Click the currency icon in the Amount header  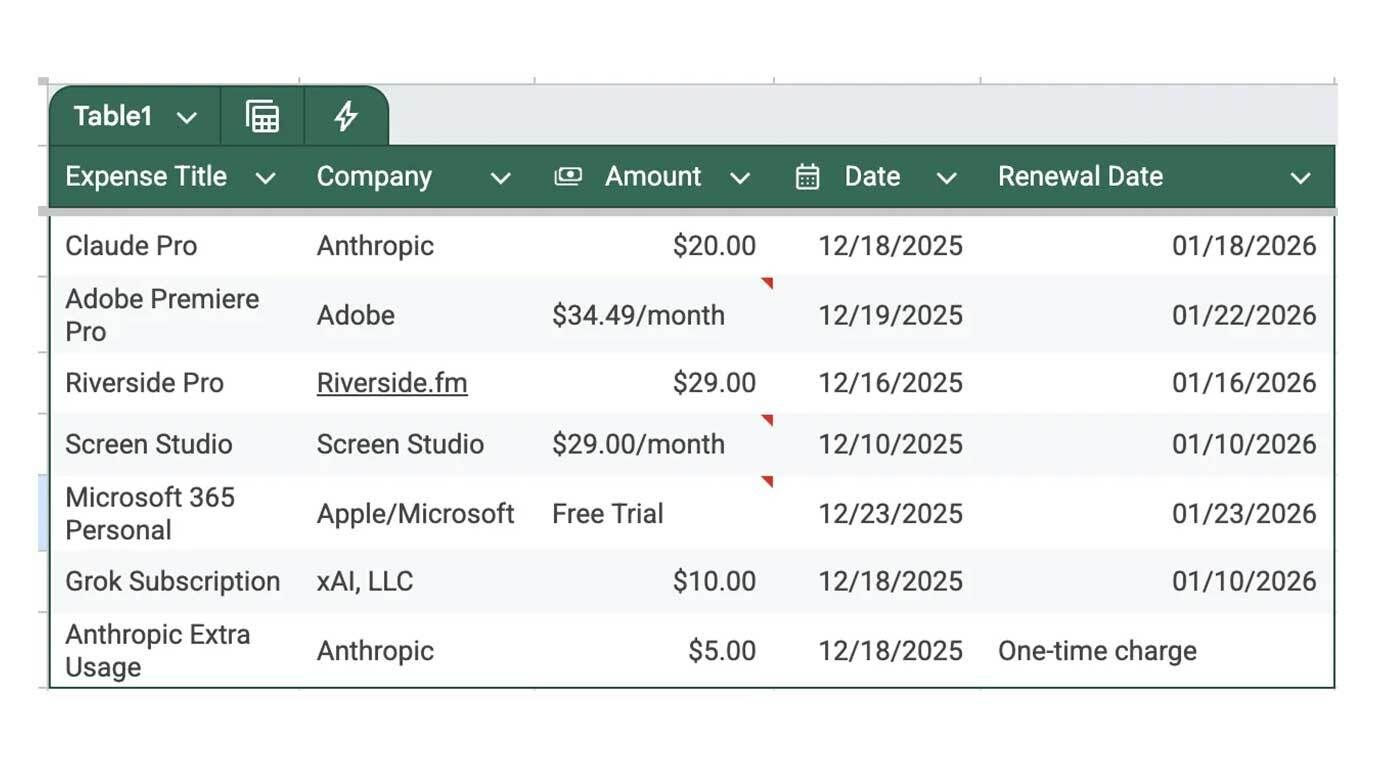tap(568, 176)
